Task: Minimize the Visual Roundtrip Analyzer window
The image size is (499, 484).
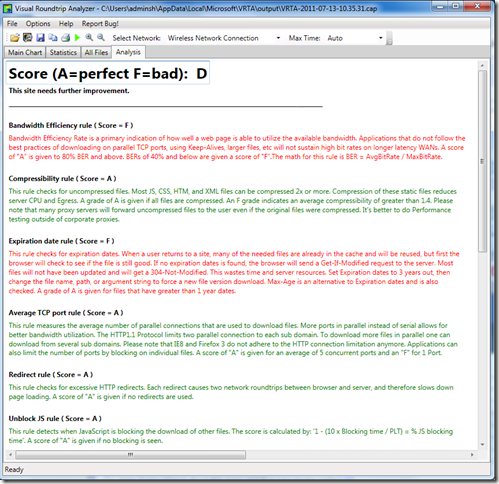Action: 440,6
